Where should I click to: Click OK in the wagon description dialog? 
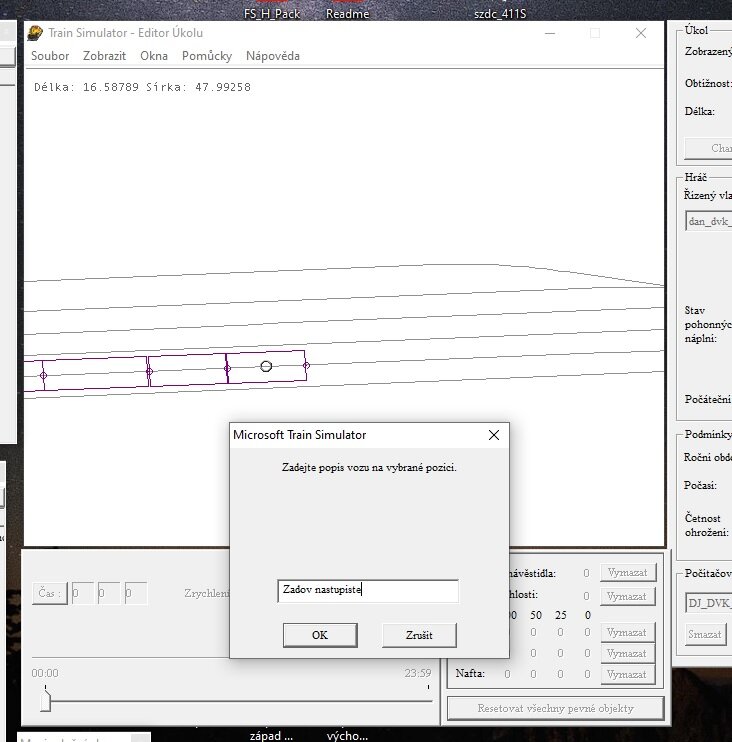click(x=320, y=635)
